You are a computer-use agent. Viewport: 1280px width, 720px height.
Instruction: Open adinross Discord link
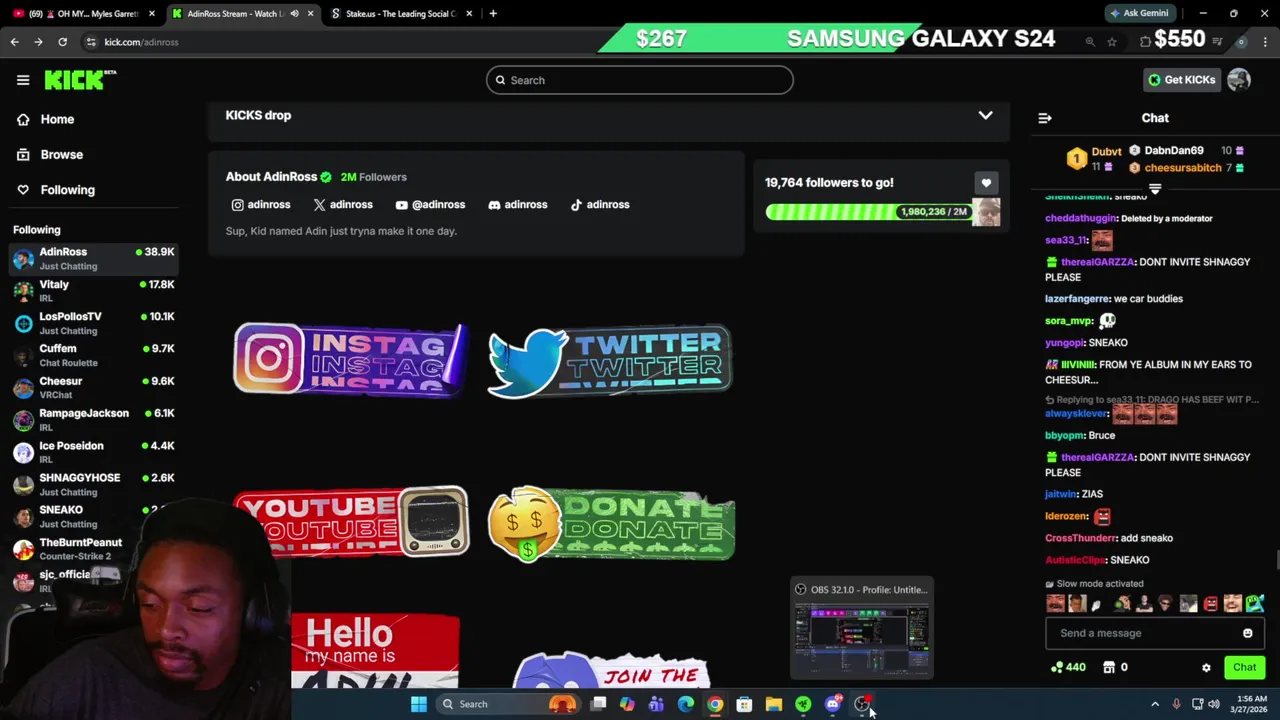pos(517,205)
